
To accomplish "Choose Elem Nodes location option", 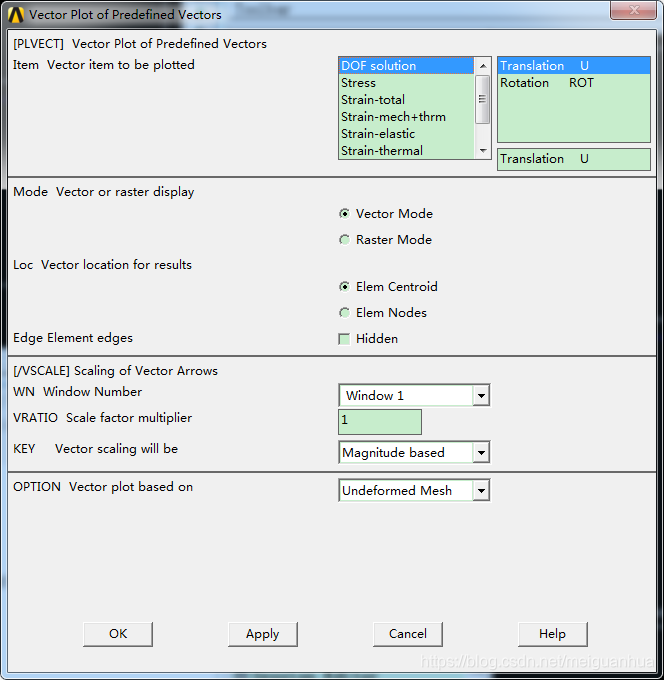I will 345,313.
